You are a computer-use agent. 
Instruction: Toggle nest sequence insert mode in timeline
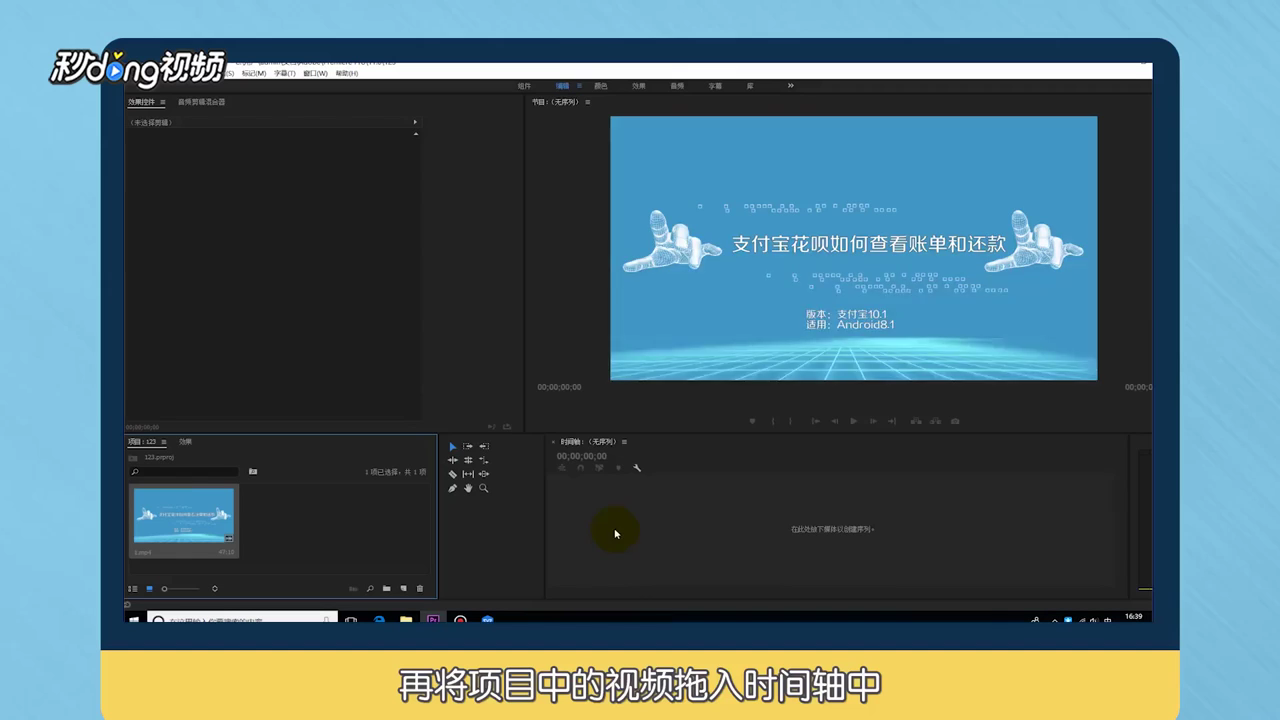[562, 468]
